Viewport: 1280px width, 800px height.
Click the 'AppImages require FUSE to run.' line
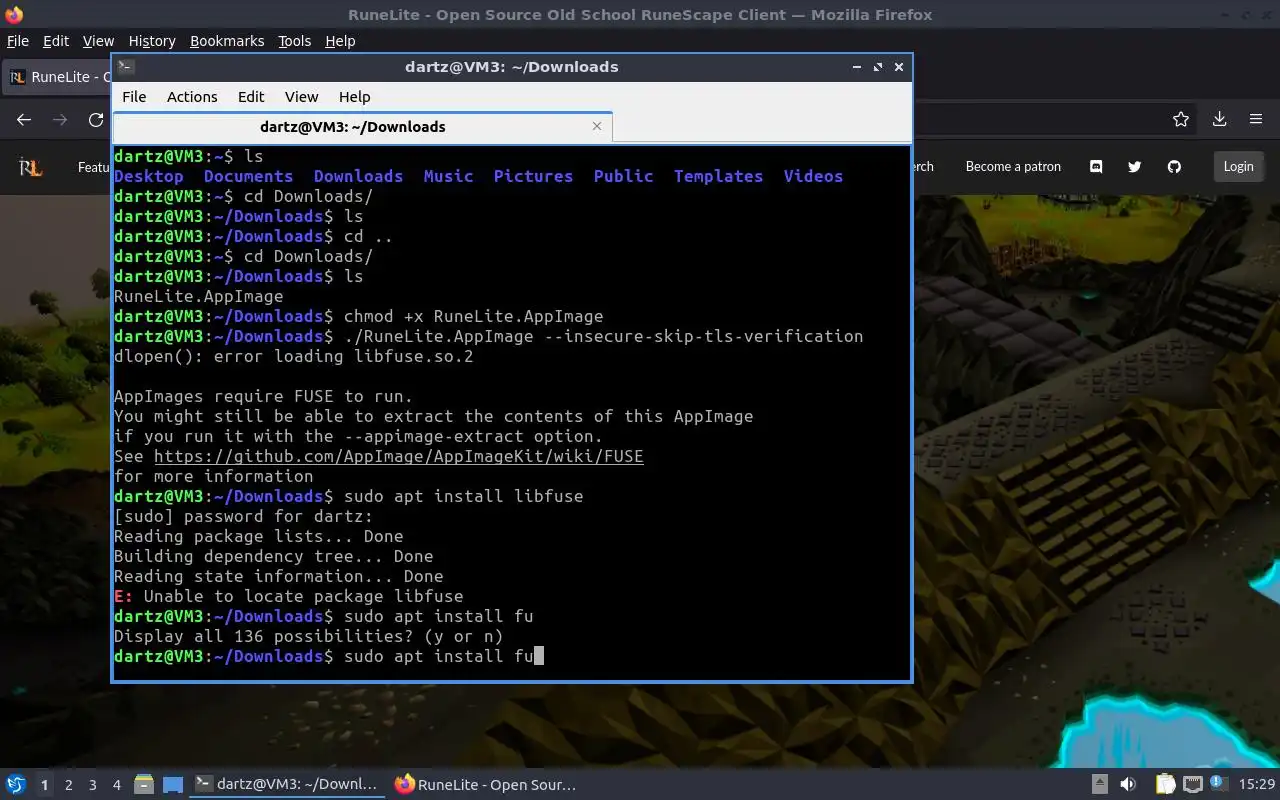pos(264,396)
